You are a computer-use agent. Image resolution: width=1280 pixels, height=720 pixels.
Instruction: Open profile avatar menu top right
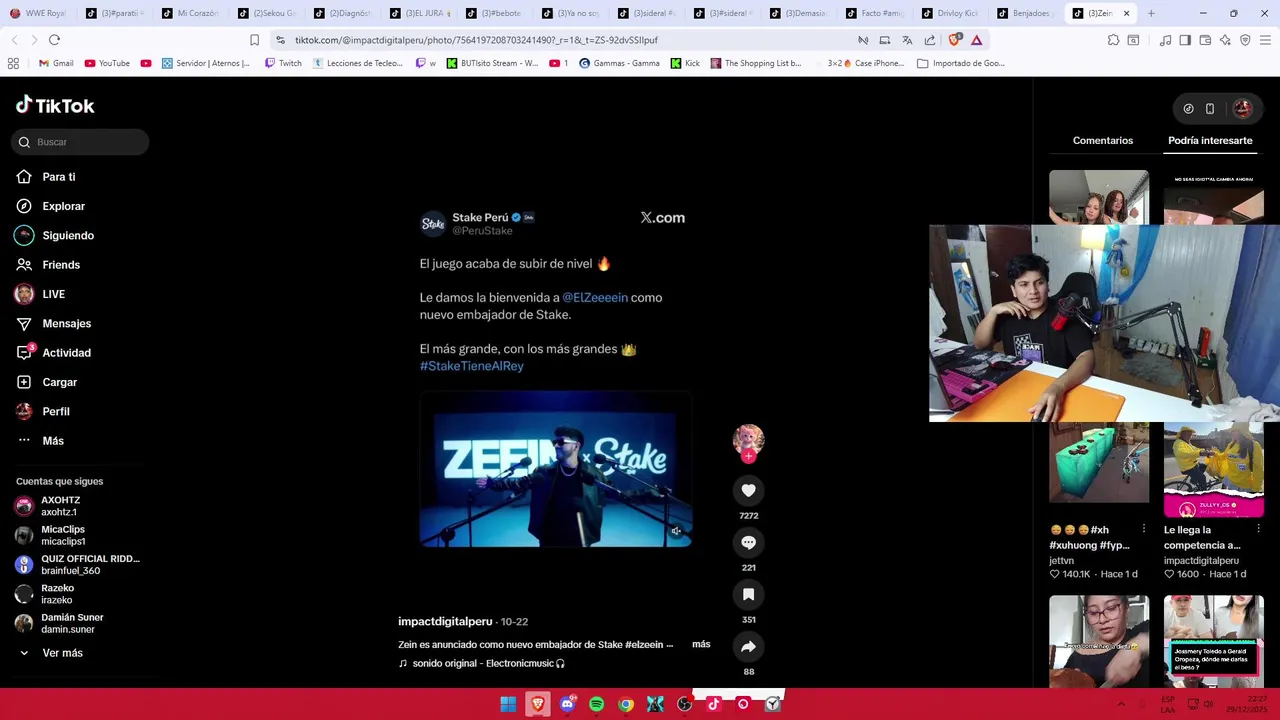click(x=1242, y=109)
